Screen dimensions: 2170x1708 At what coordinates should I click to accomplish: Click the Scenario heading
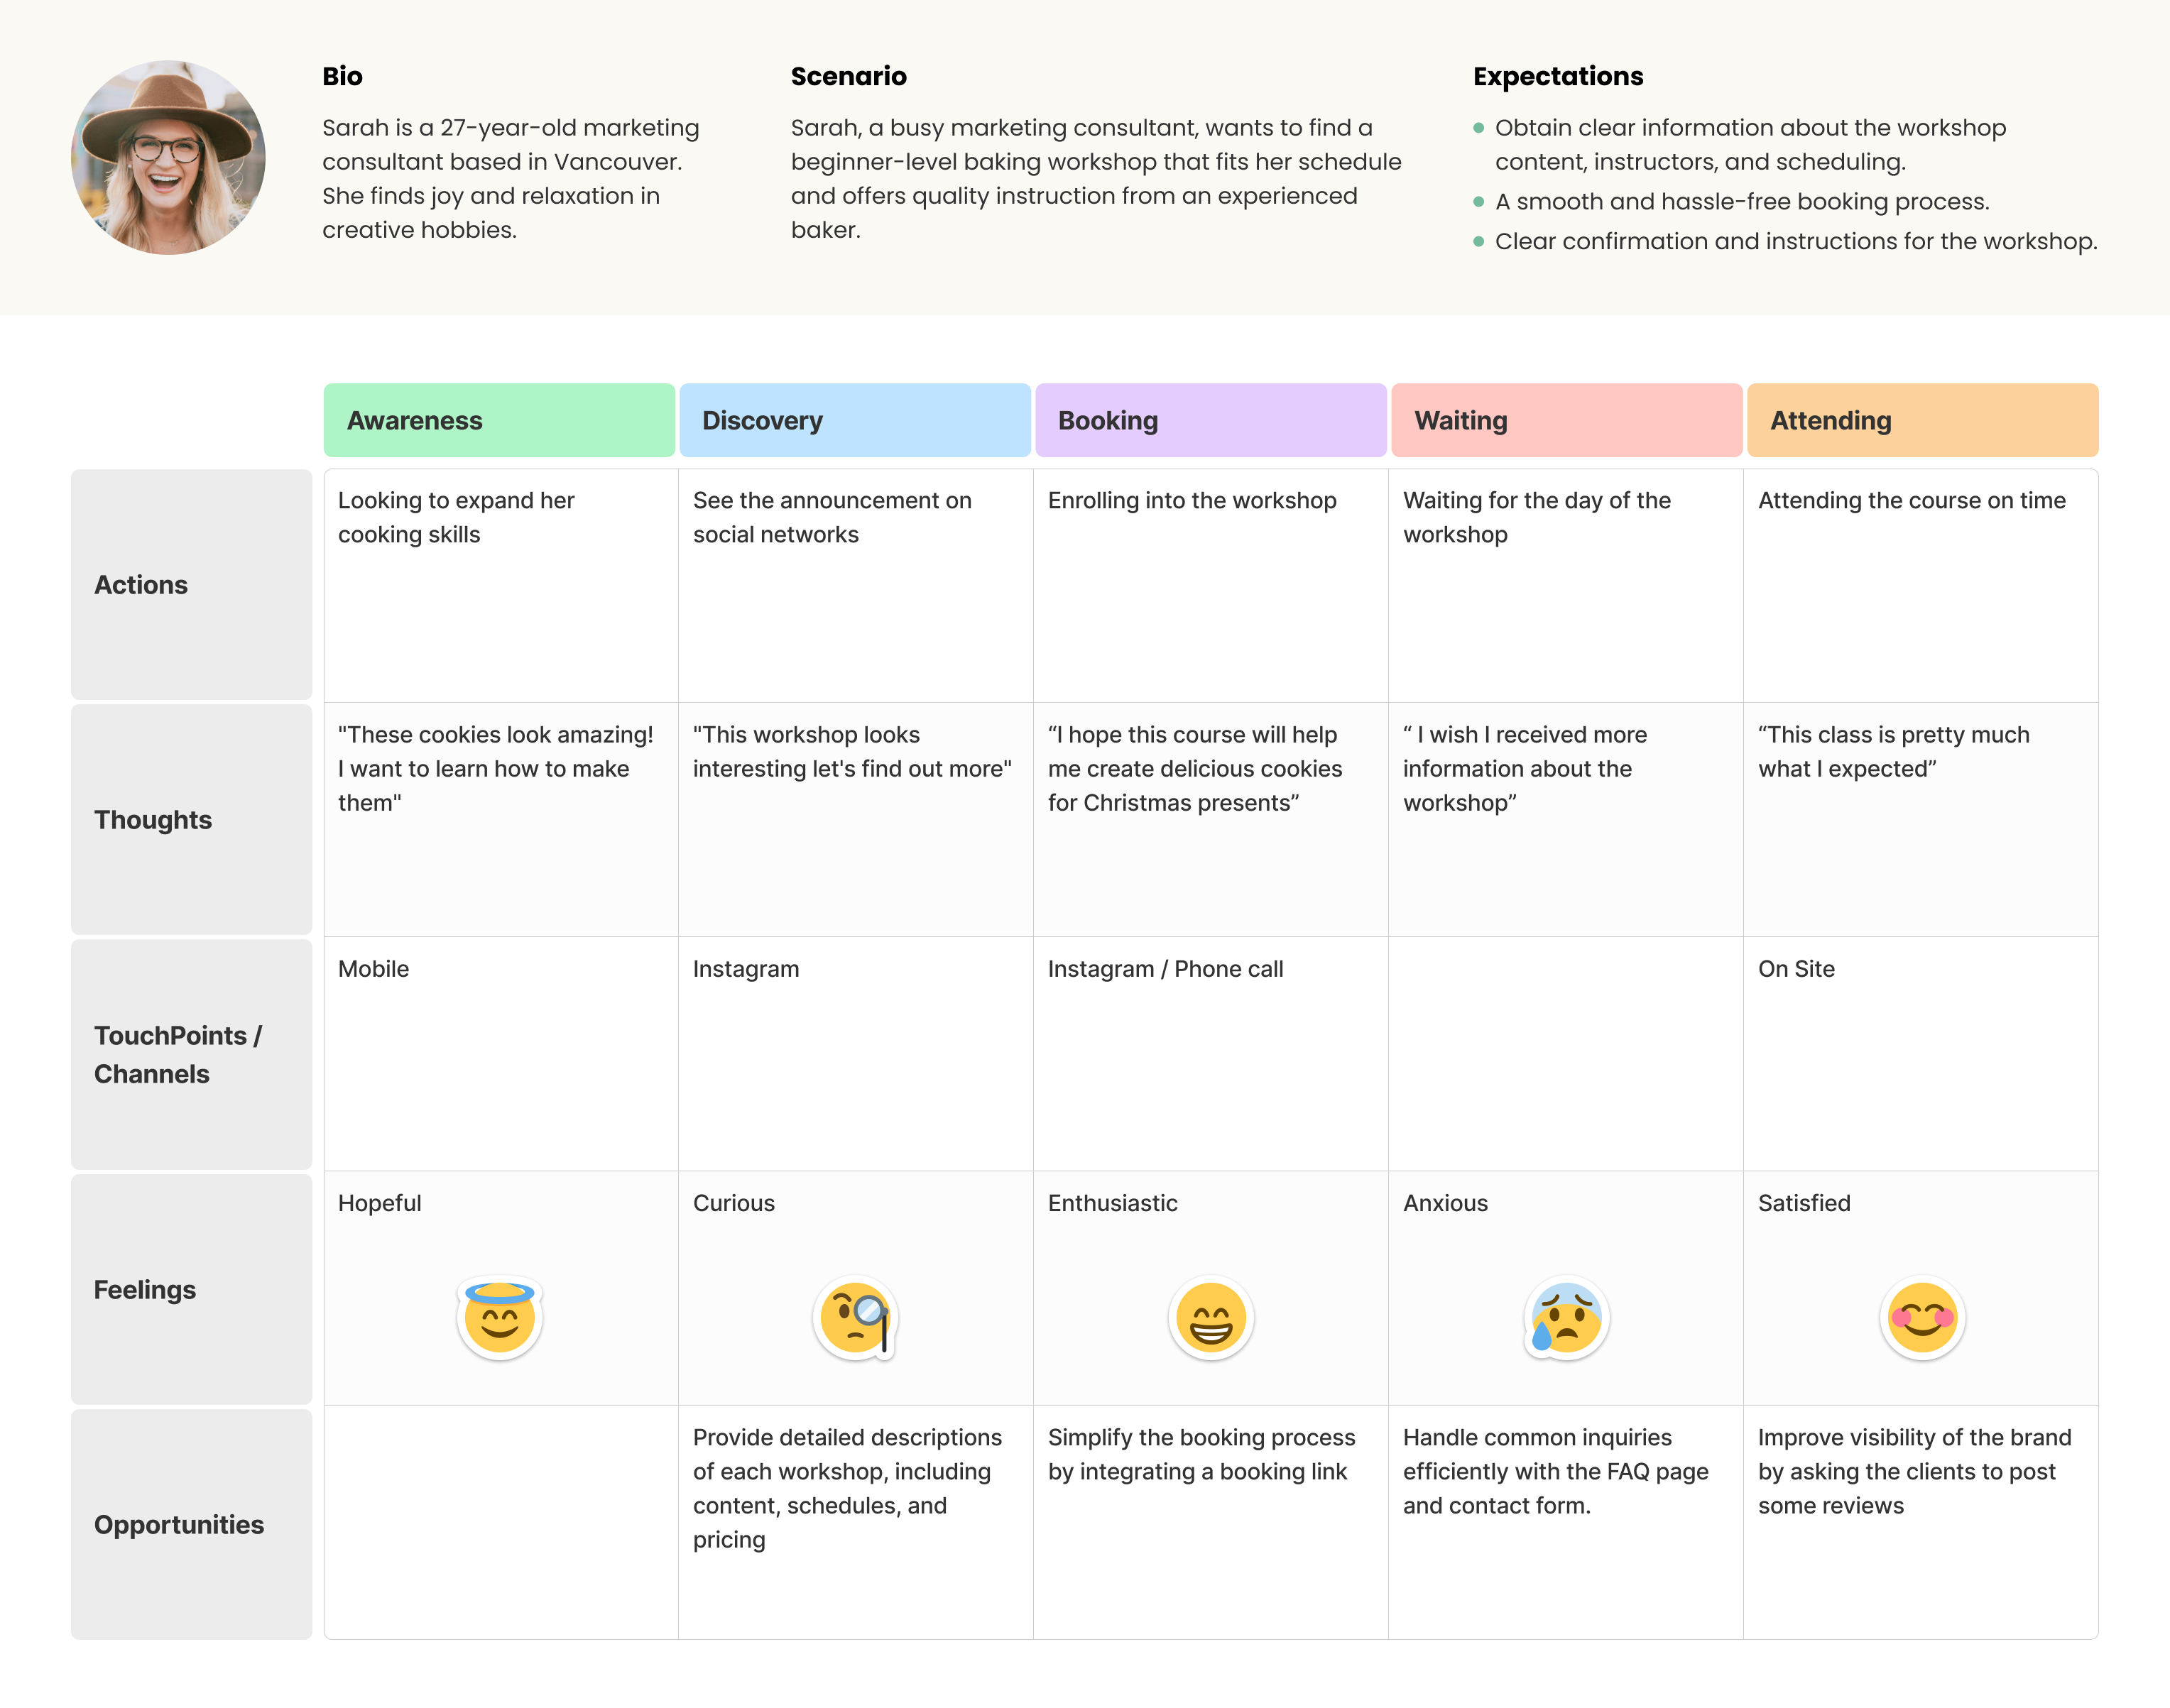tap(848, 76)
